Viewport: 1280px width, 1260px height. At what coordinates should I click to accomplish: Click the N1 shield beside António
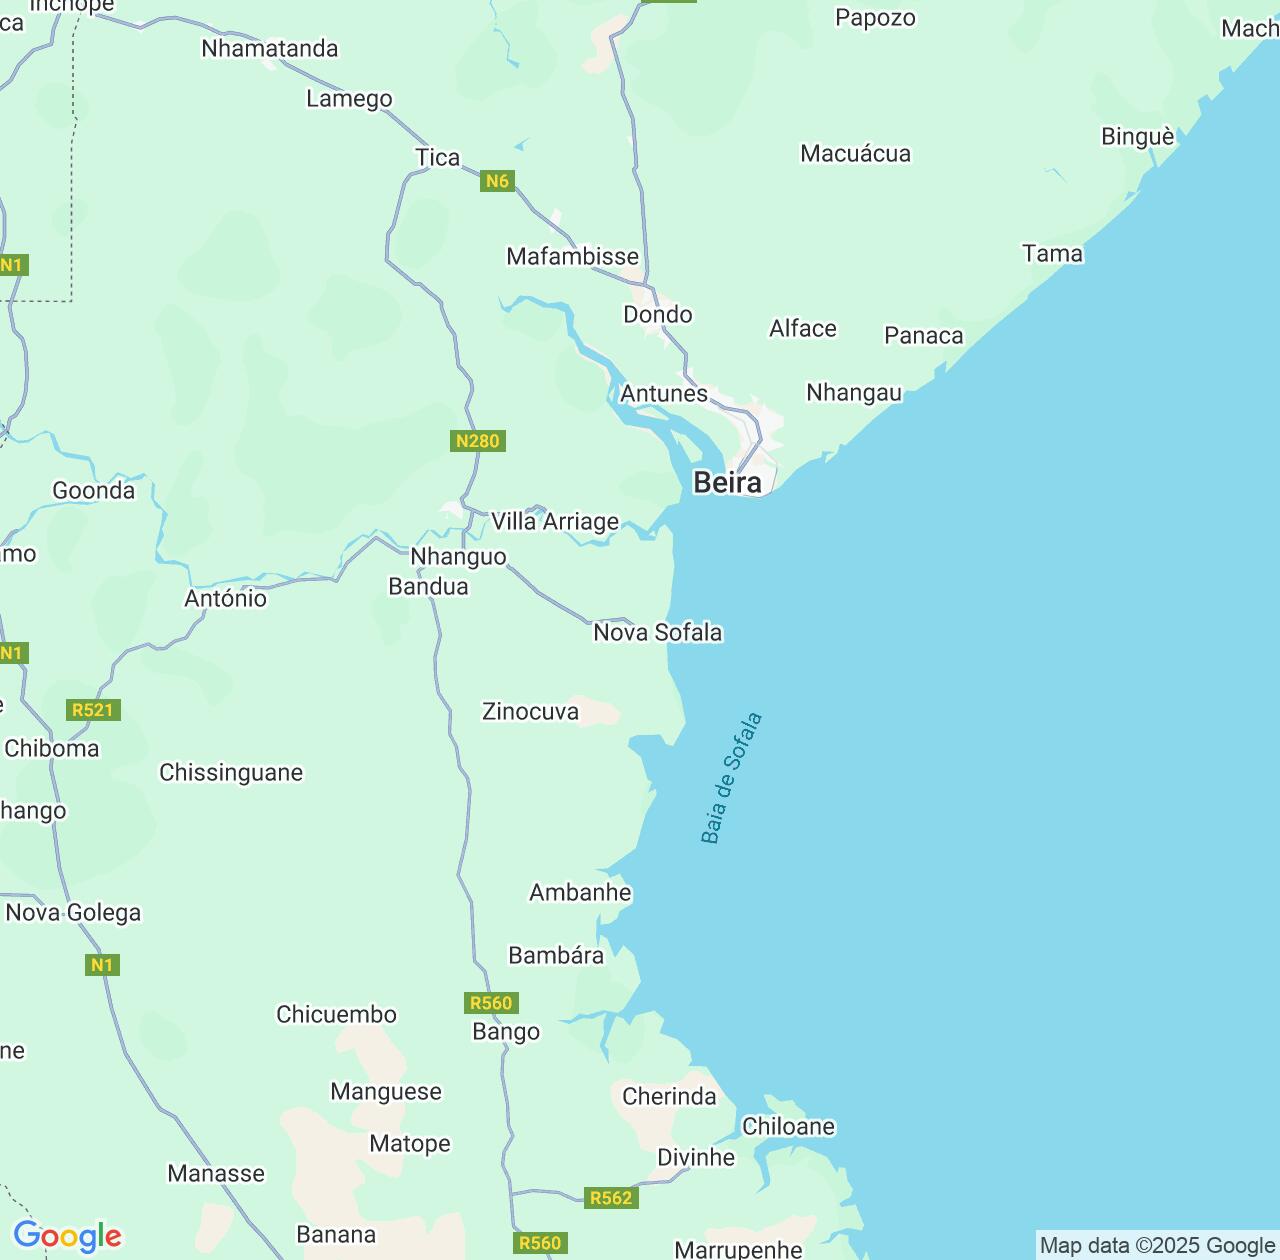(12, 654)
